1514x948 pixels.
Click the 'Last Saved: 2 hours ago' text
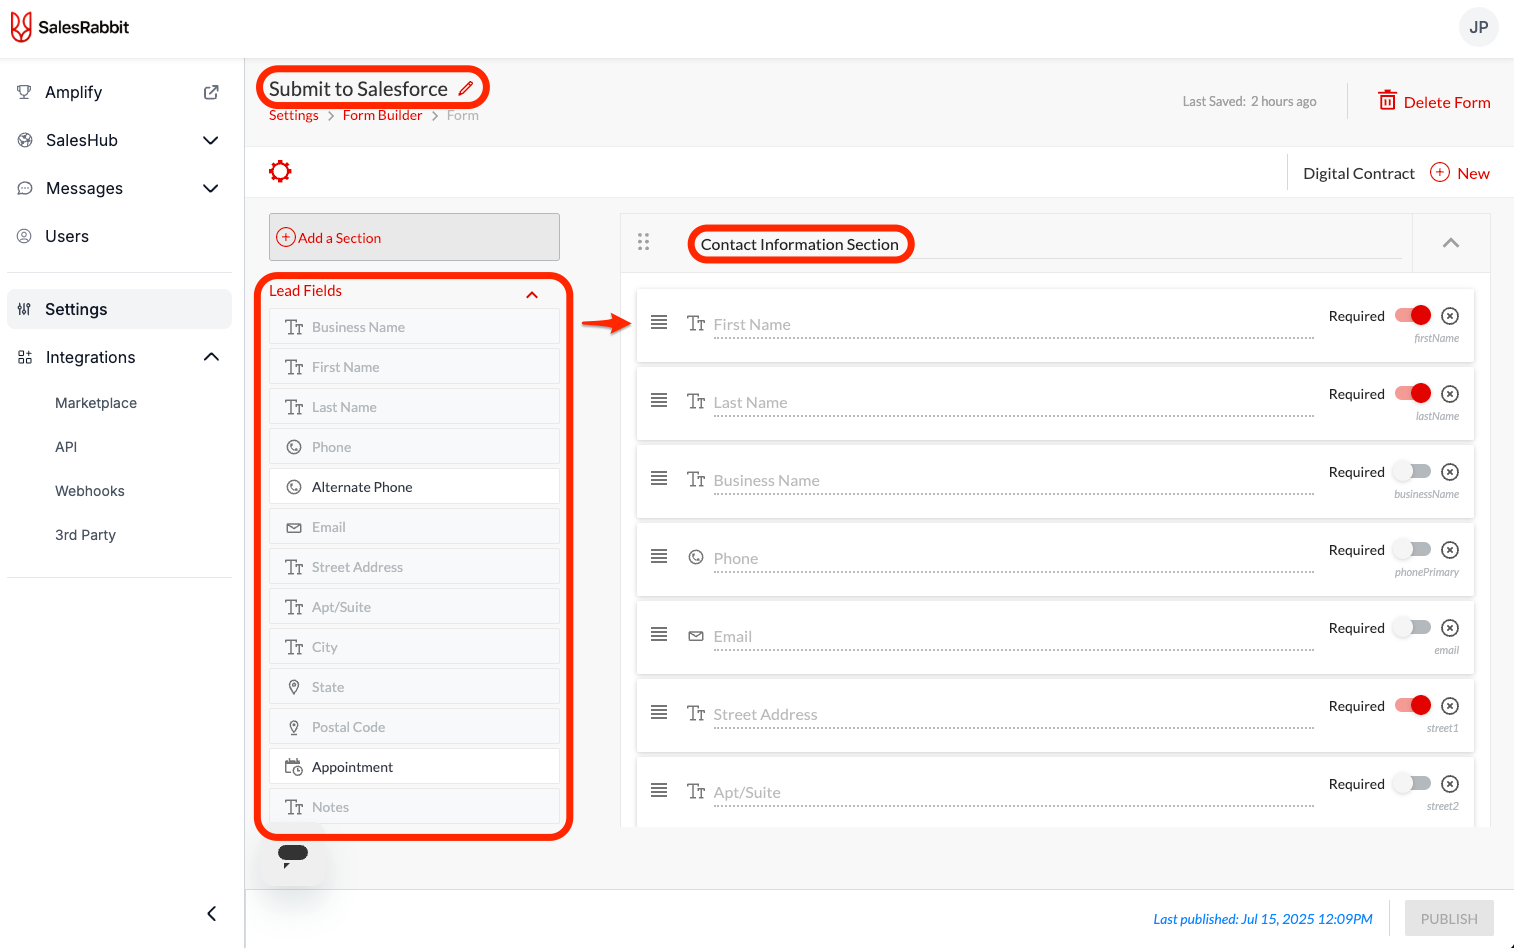[x=1249, y=101]
